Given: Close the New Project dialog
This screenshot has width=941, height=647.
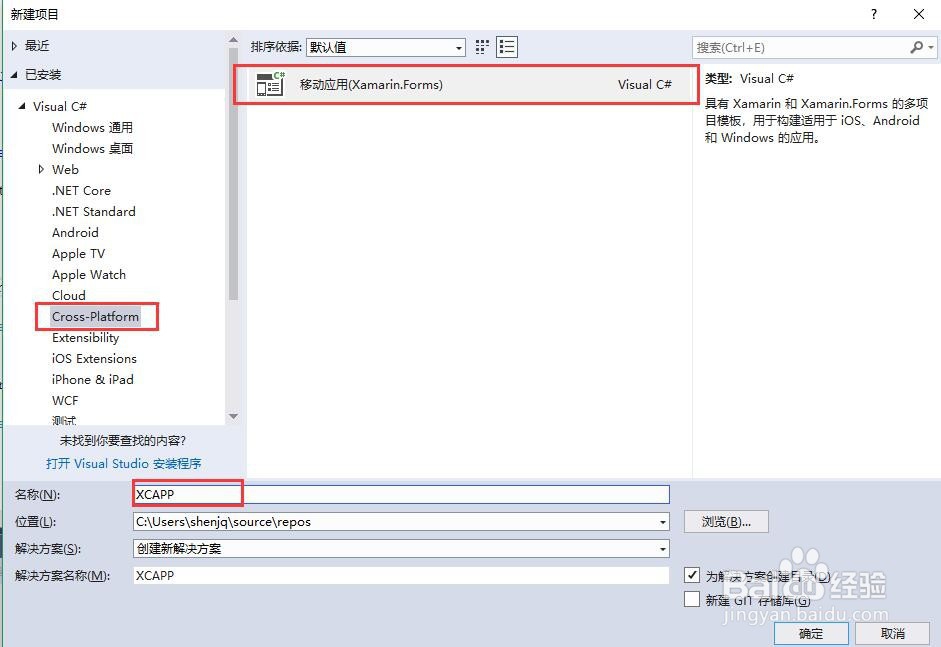Looking at the screenshot, I should (x=919, y=14).
